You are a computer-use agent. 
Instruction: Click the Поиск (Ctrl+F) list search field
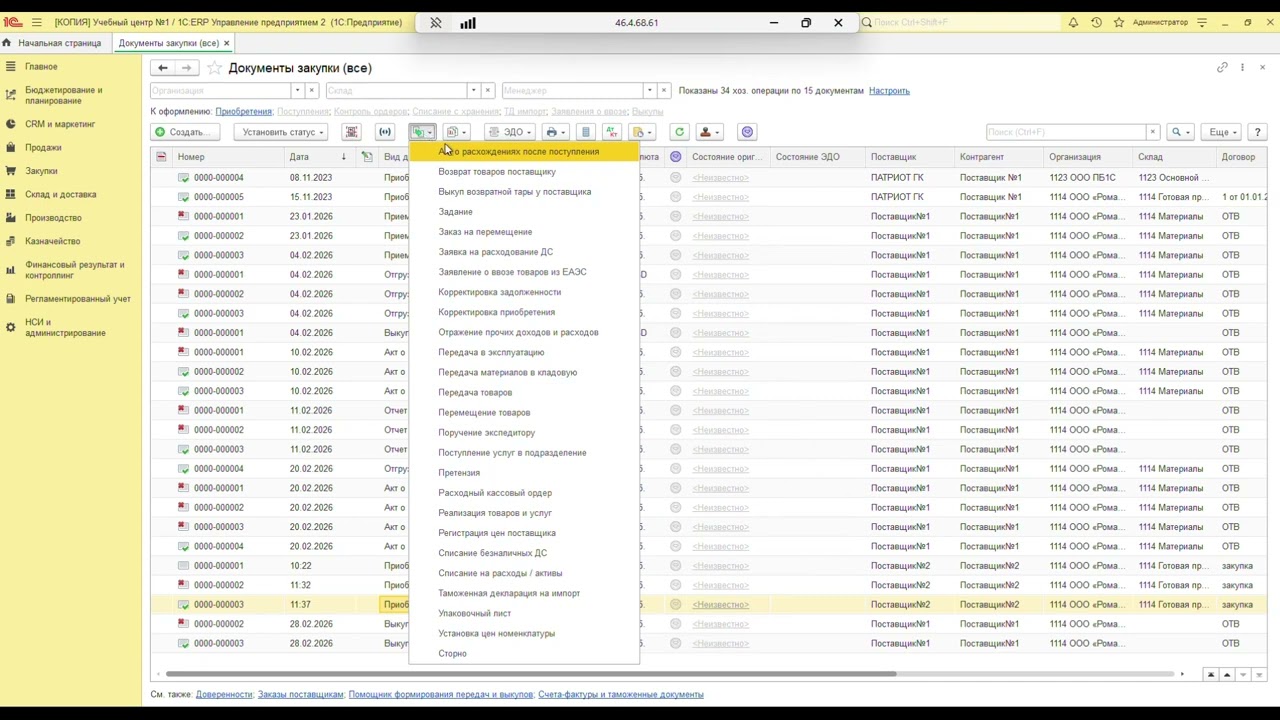click(x=1065, y=132)
